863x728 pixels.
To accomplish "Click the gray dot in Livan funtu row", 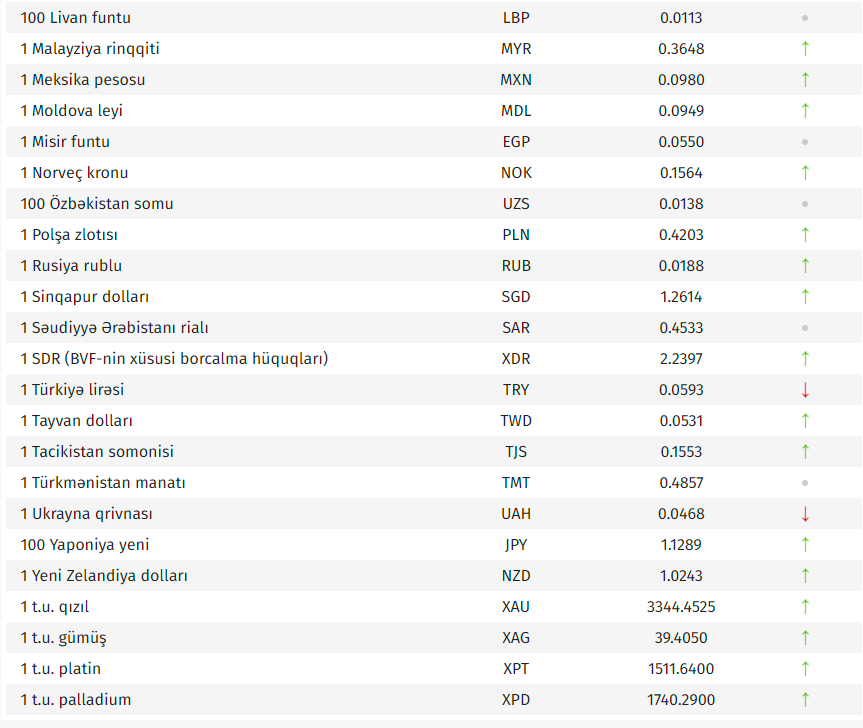I will tap(805, 18).
